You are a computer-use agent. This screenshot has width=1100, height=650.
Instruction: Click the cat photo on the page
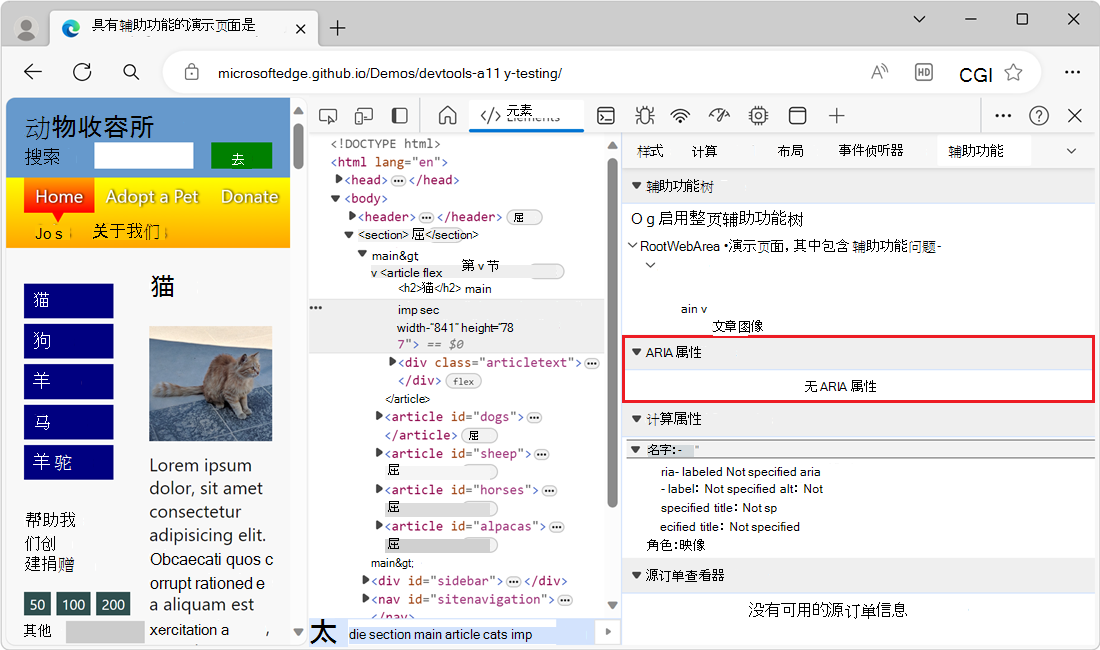(210, 384)
